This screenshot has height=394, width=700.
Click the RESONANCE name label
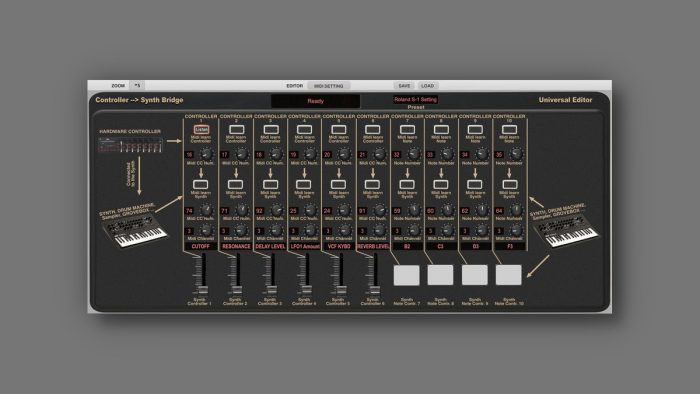(236, 246)
